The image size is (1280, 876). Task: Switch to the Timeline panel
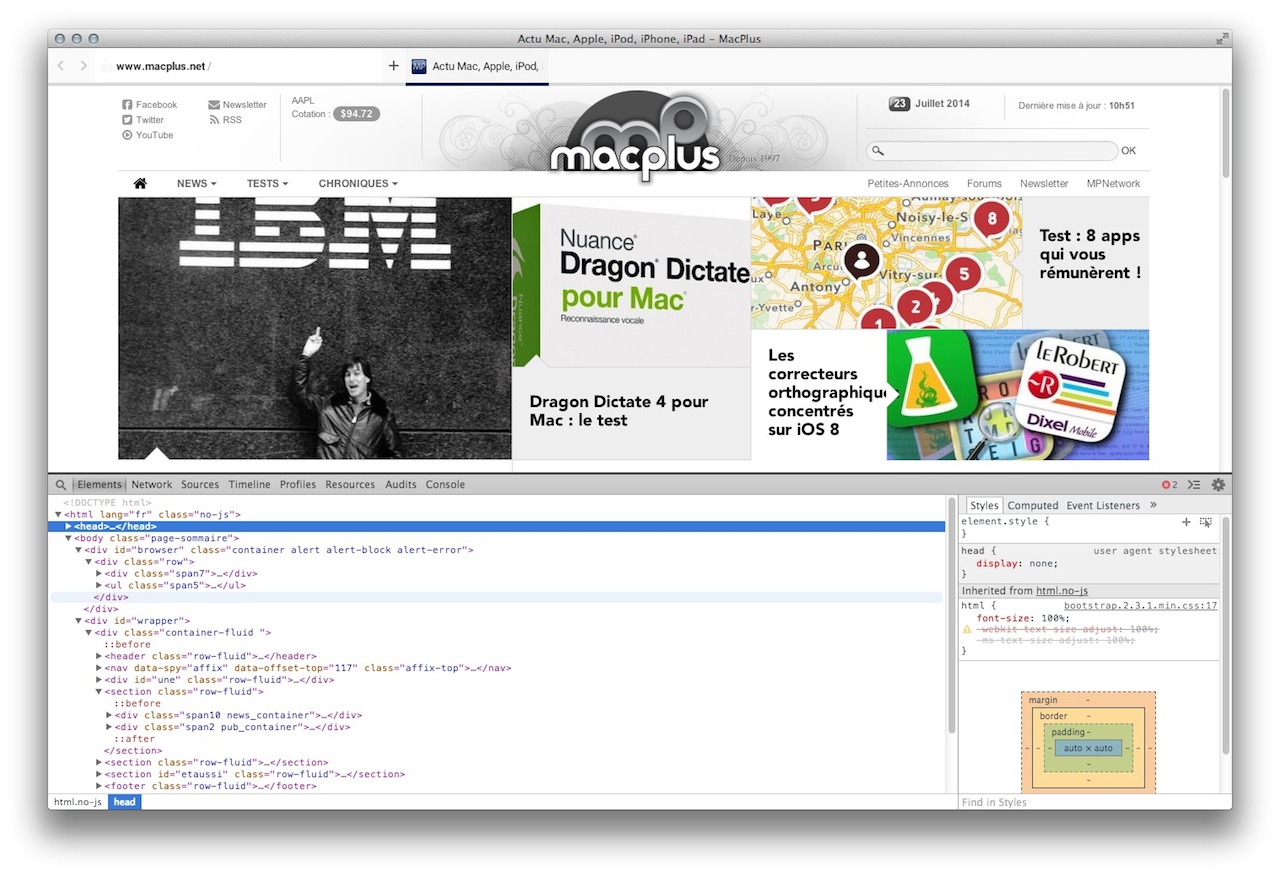coord(249,485)
